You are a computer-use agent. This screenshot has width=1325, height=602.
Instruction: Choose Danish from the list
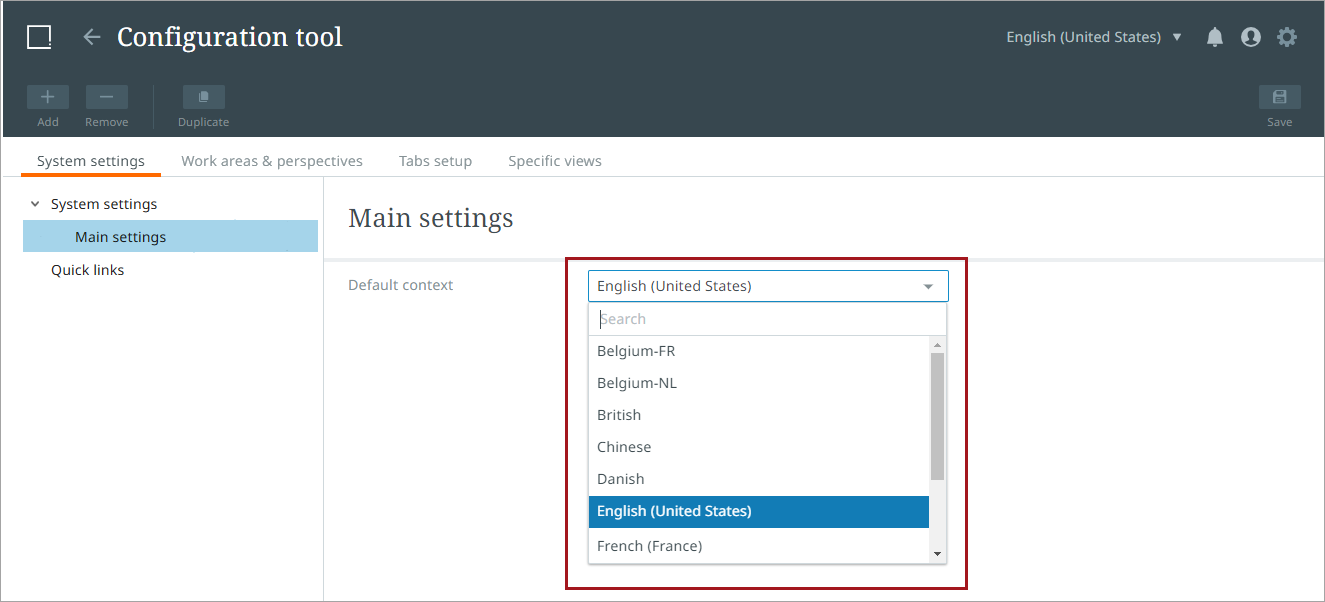[759, 479]
